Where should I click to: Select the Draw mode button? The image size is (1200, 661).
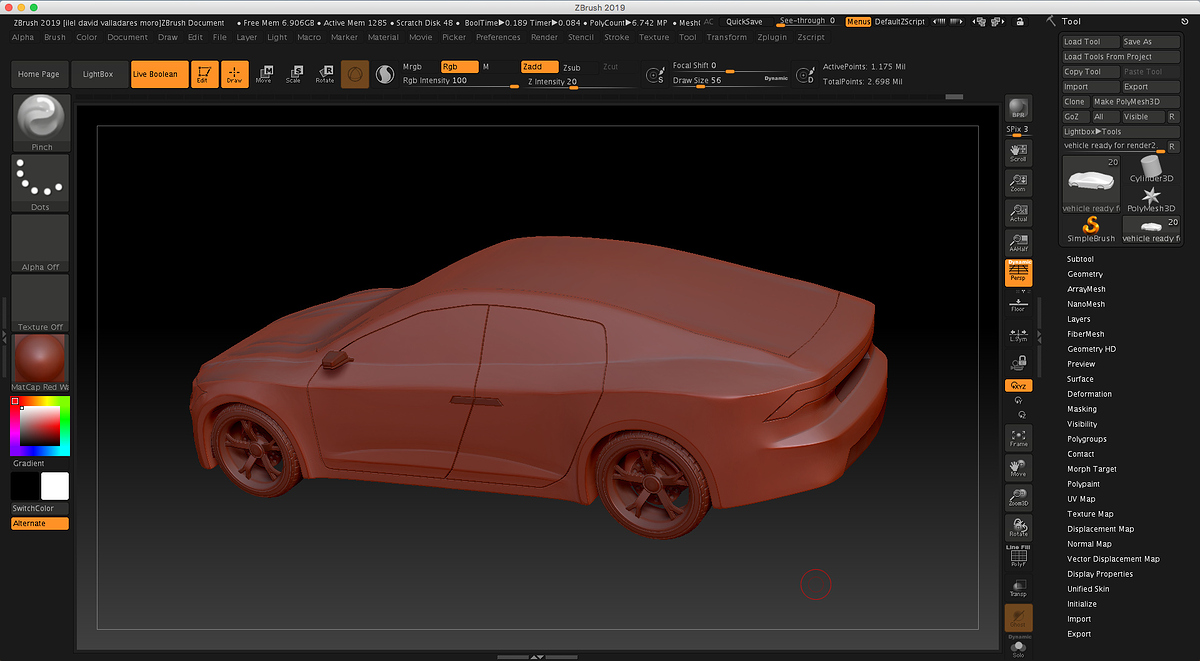(234, 74)
